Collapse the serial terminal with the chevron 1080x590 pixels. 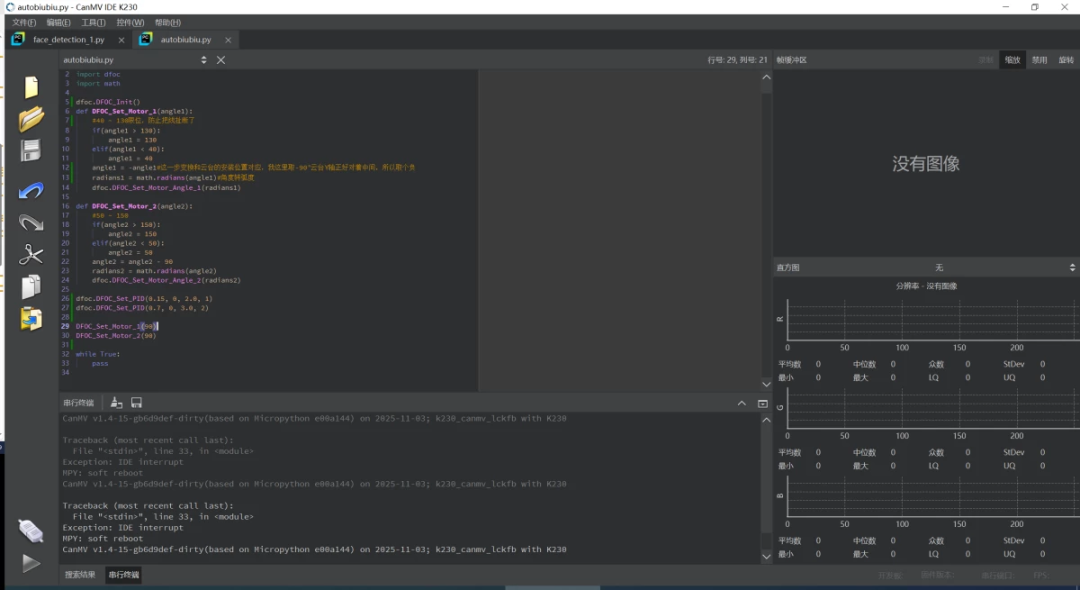coord(743,403)
